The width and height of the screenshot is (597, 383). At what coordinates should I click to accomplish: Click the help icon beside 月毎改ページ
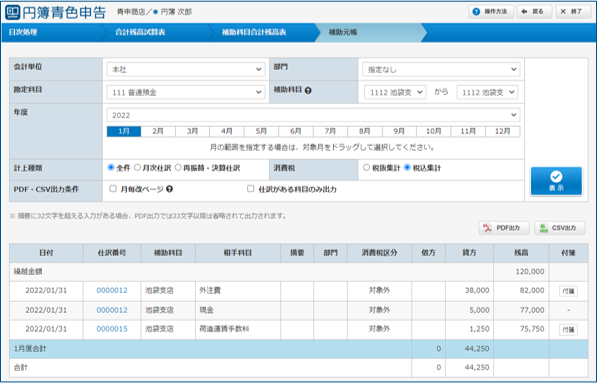click(x=169, y=189)
